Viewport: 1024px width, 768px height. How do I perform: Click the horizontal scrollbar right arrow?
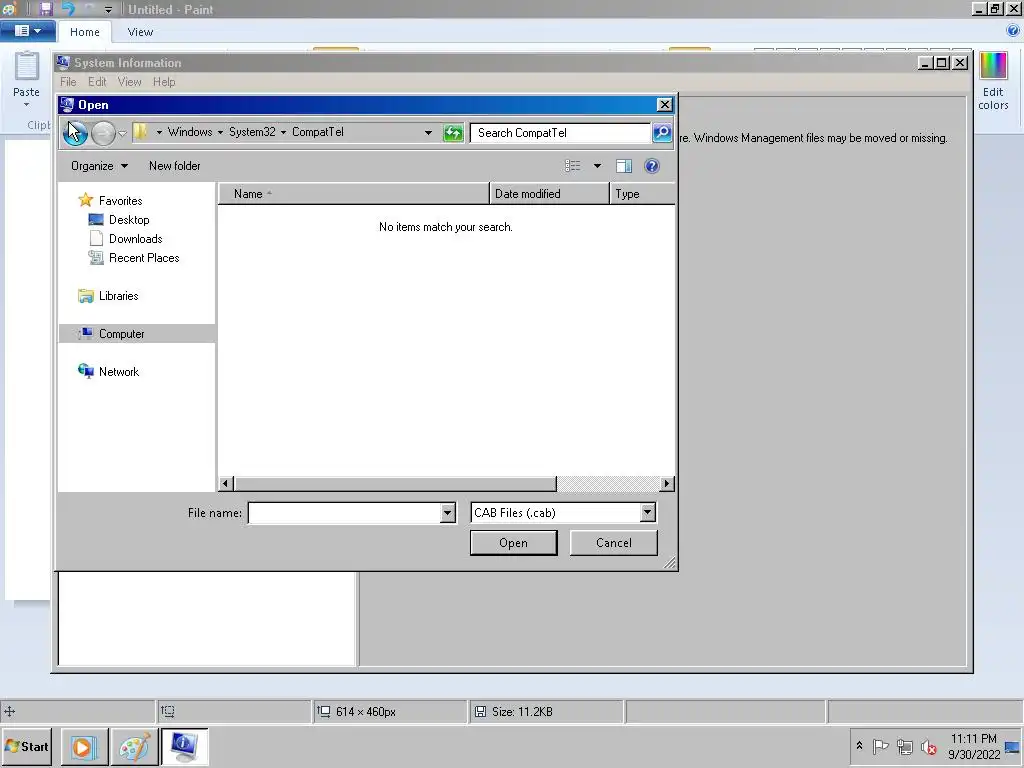coord(666,484)
